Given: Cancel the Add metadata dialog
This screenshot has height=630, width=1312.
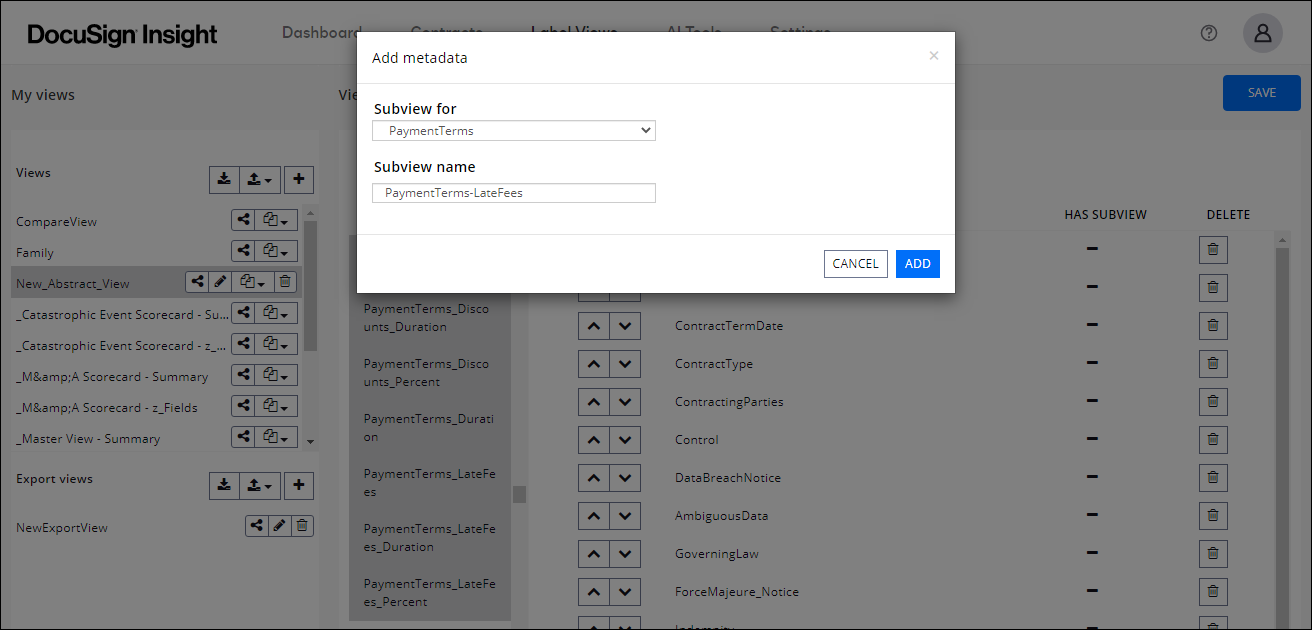Looking at the screenshot, I should (855, 263).
